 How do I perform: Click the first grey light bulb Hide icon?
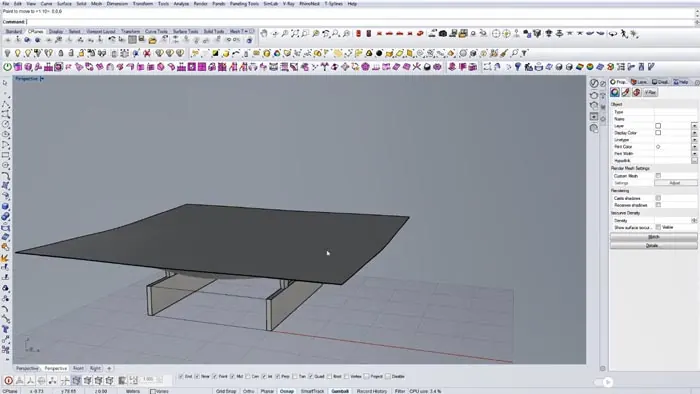click(x=7, y=53)
